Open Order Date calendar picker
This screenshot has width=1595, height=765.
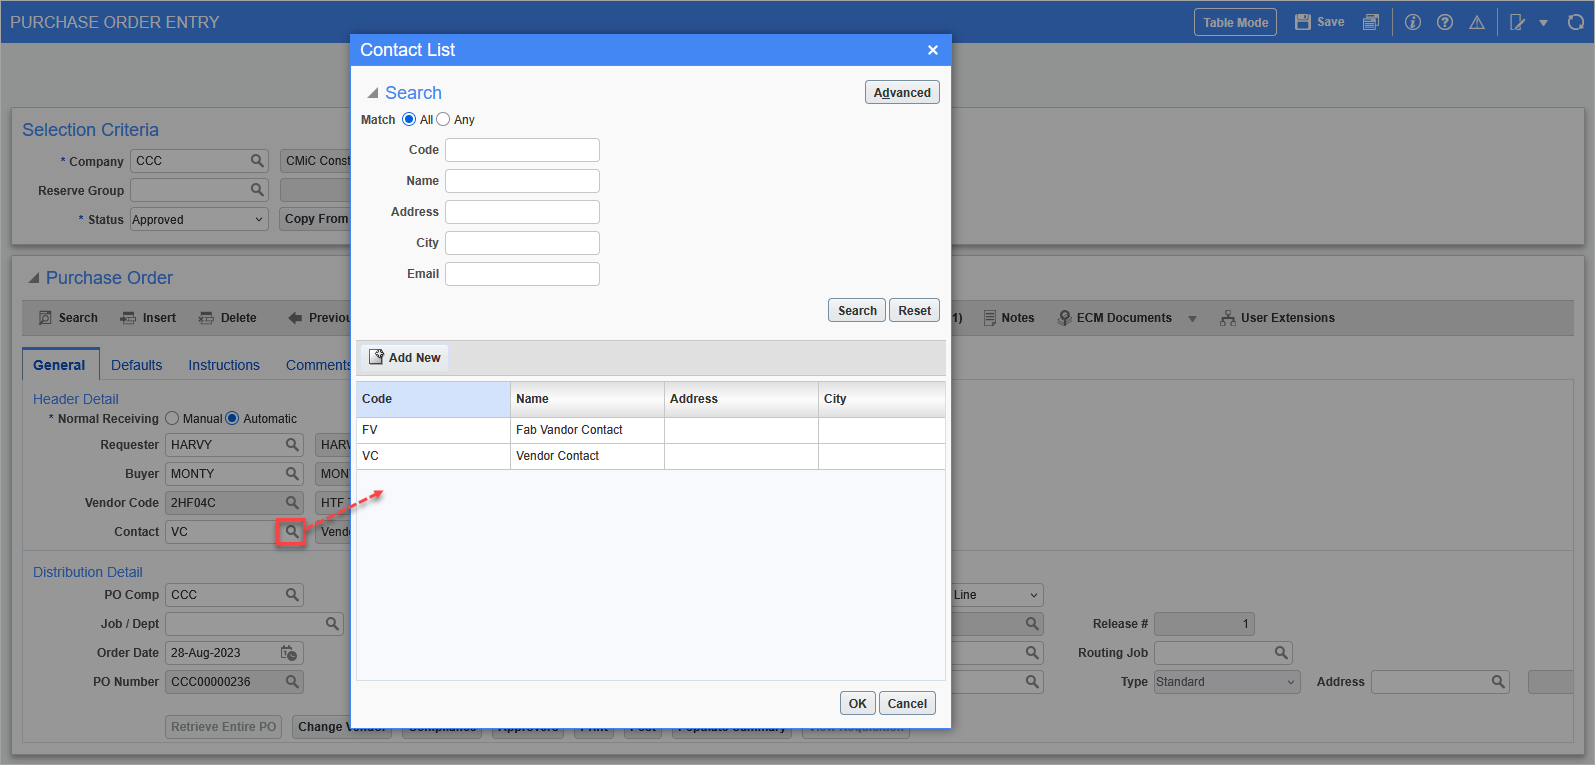[289, 653]
